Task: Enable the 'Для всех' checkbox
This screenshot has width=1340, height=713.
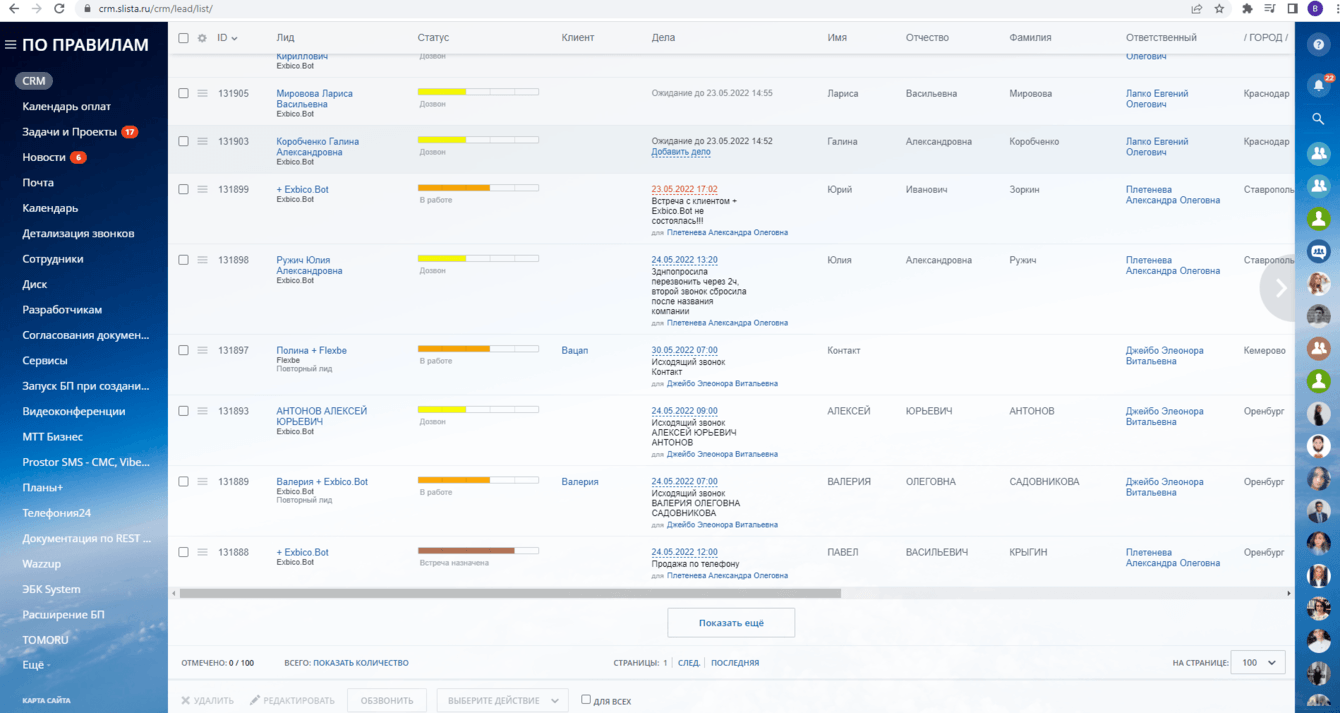Action: coord(586,700)
